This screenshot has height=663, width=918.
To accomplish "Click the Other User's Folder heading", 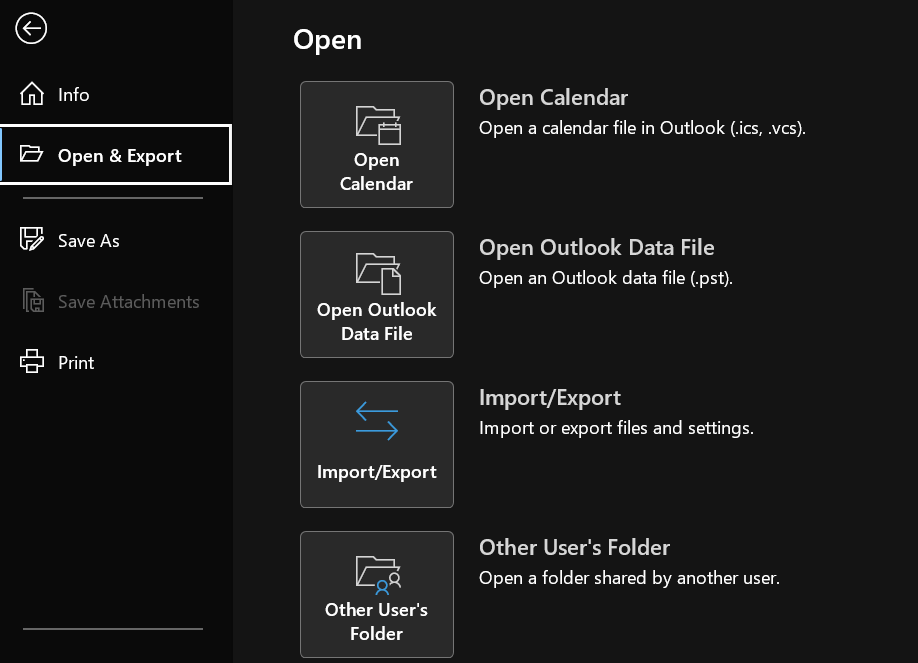I will 574,548.
